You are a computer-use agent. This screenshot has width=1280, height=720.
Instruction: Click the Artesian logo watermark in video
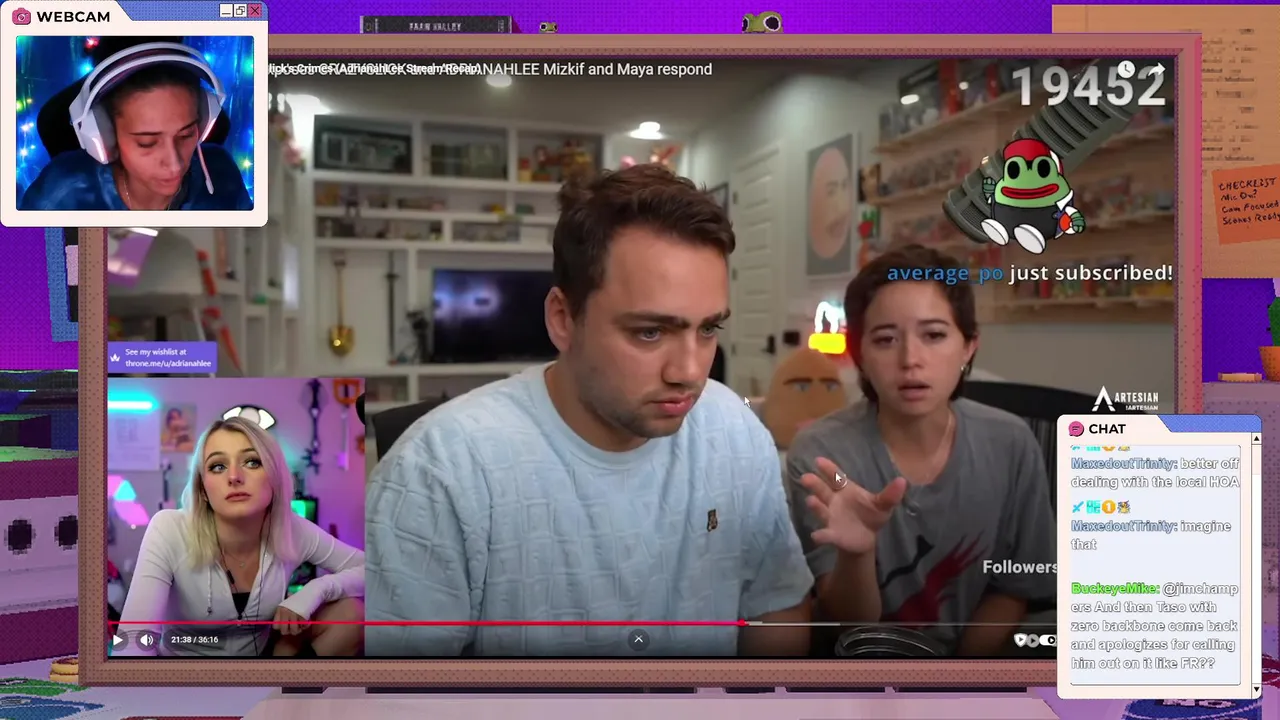[1126, 399]
